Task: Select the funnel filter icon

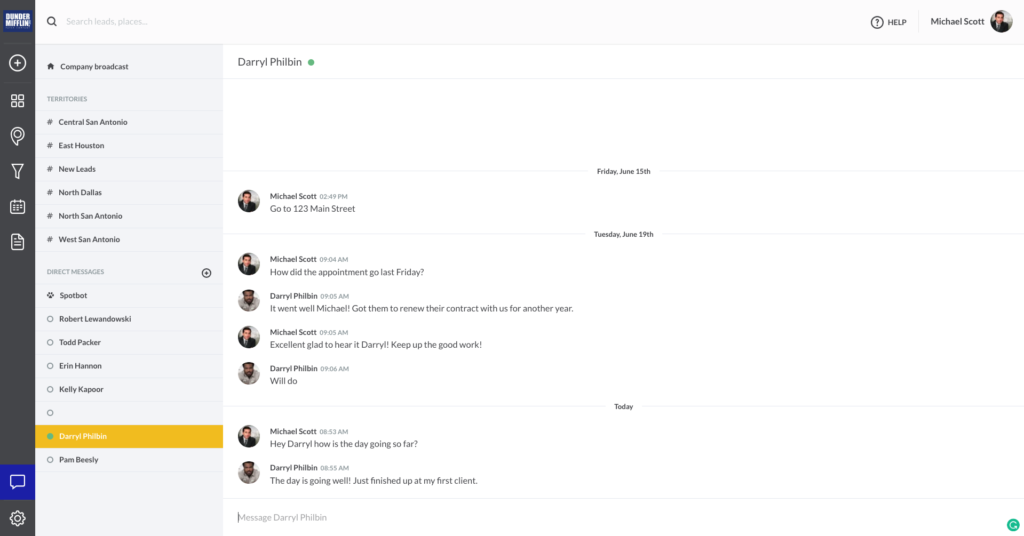Action: (18, 171)
